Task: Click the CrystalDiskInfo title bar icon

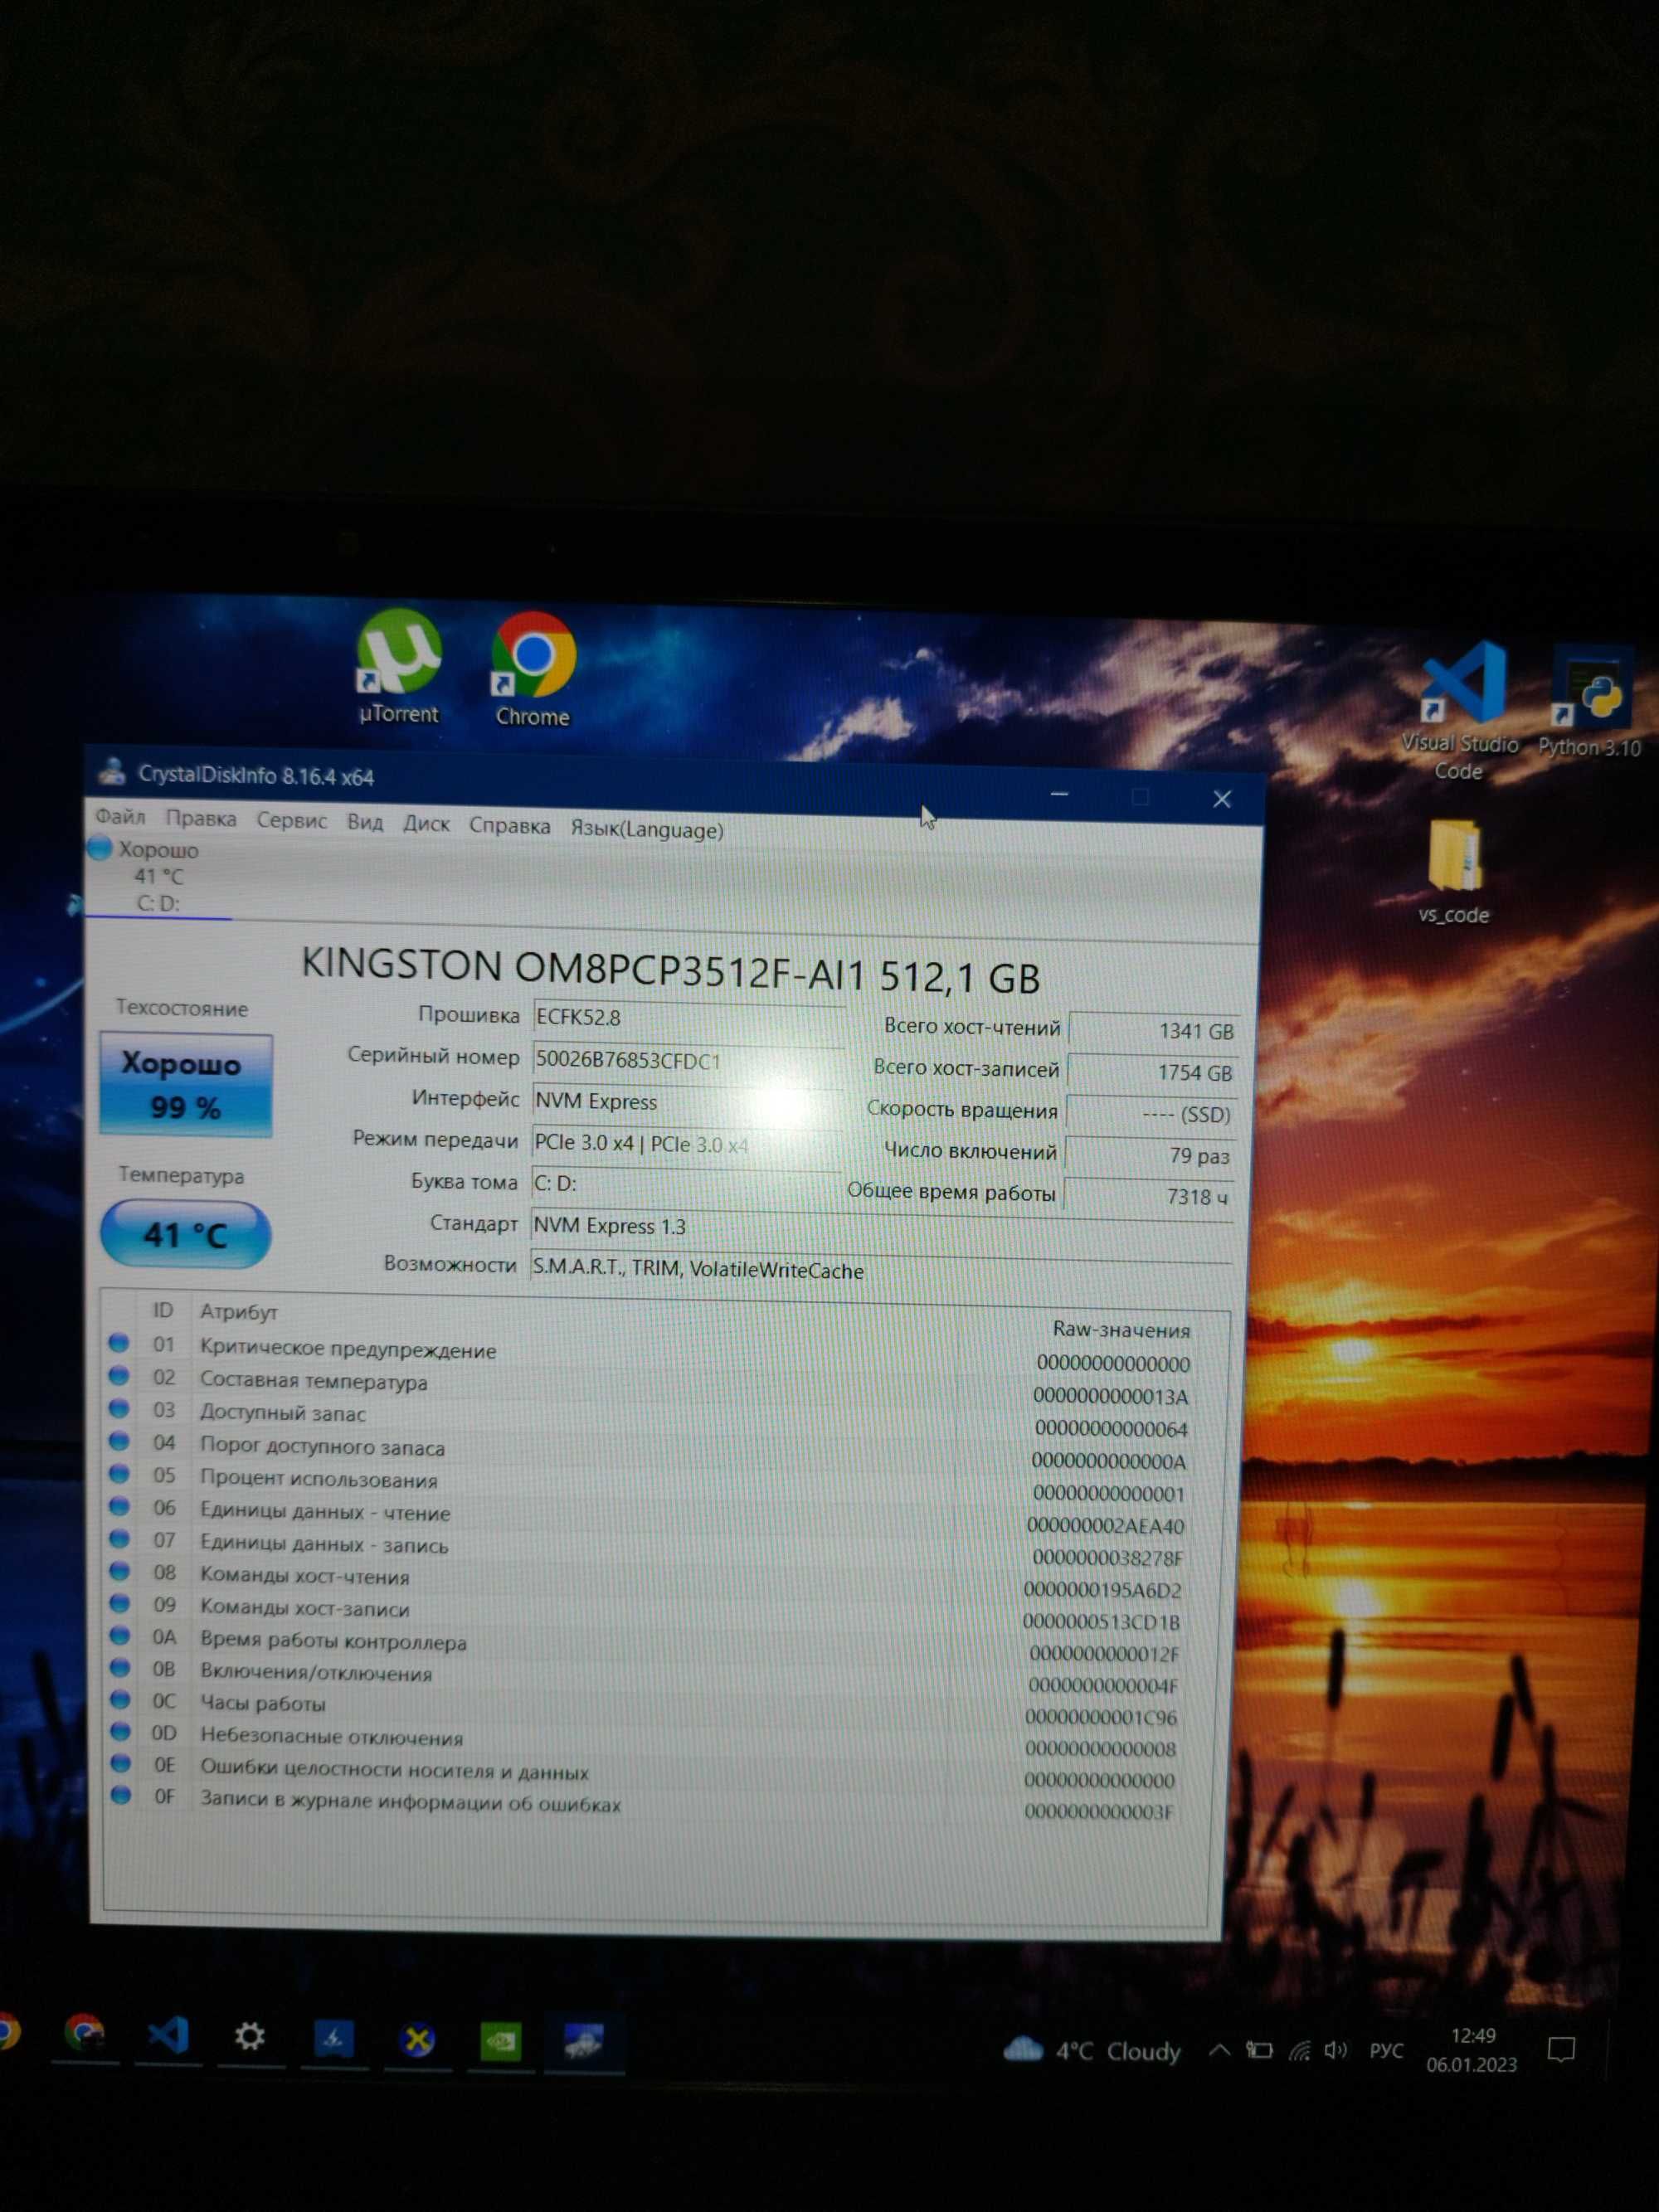Action: click(x=112, y=771)
